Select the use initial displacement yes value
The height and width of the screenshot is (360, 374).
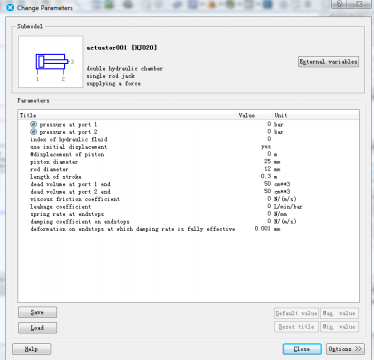point(266,147)
